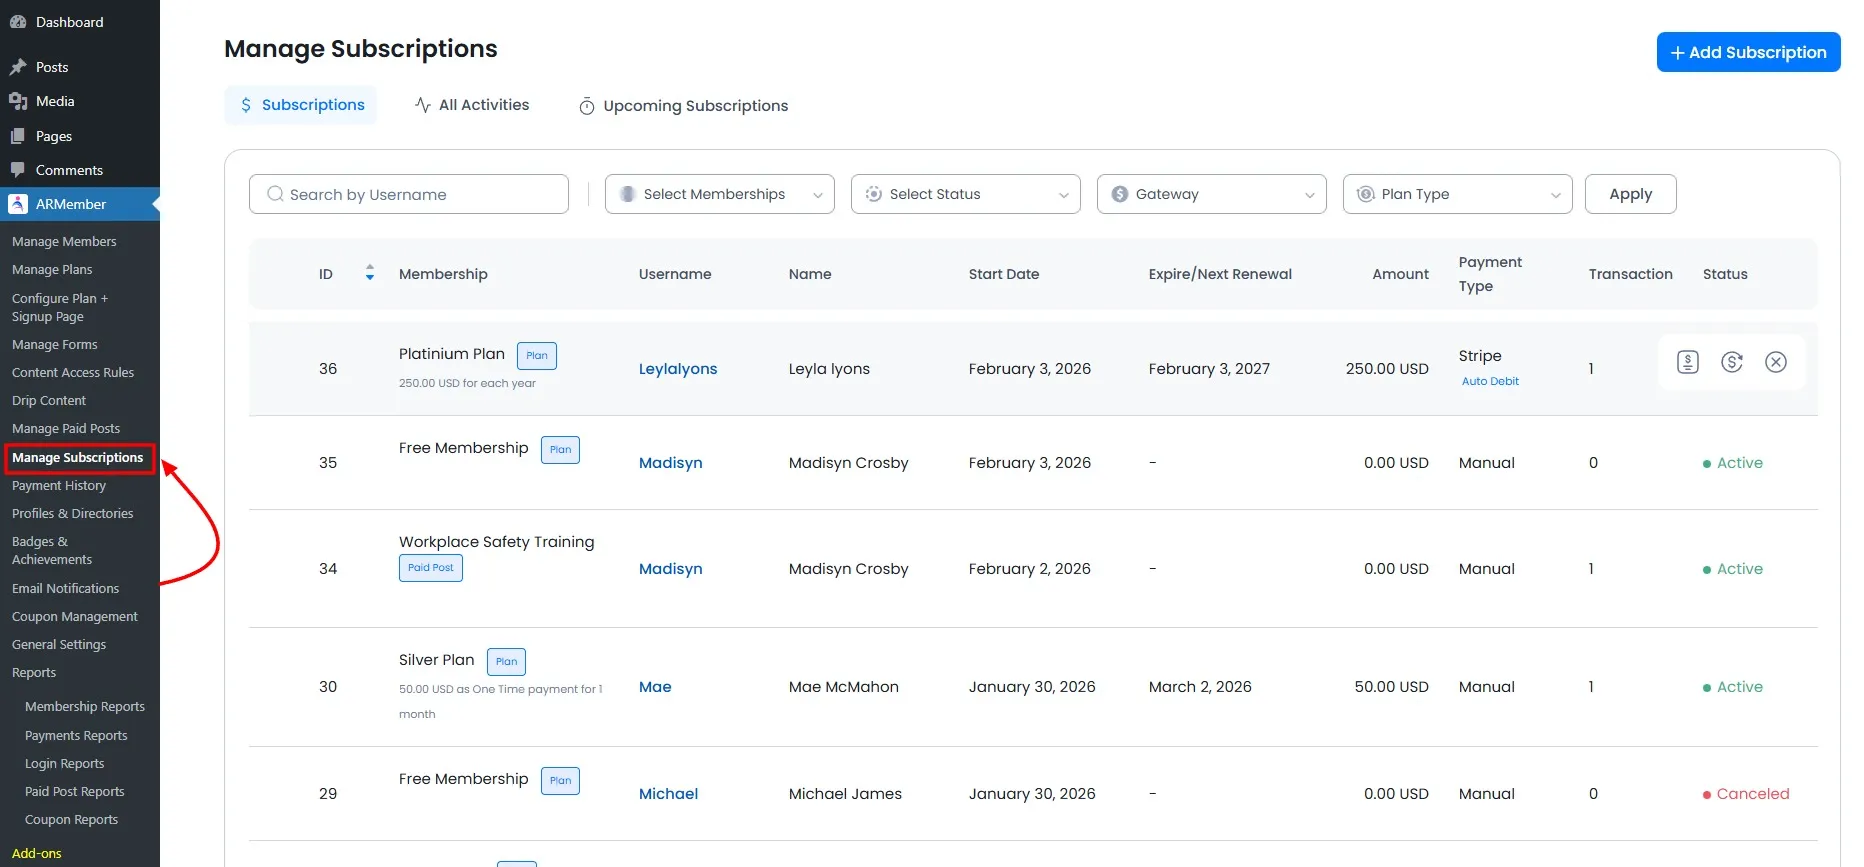Open Manage Members menu item
This screenshot has height=867, width=1864.
[x=64, y=242]
